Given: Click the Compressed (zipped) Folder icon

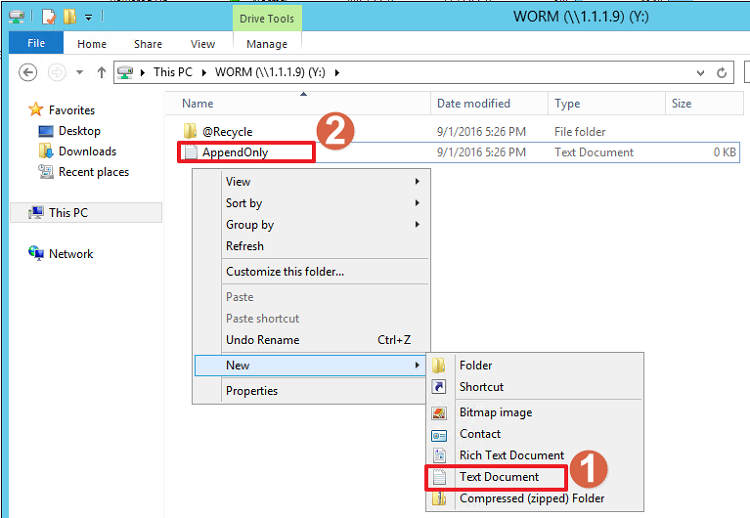Looking at the screenshot, I should (x=439, y=498).
